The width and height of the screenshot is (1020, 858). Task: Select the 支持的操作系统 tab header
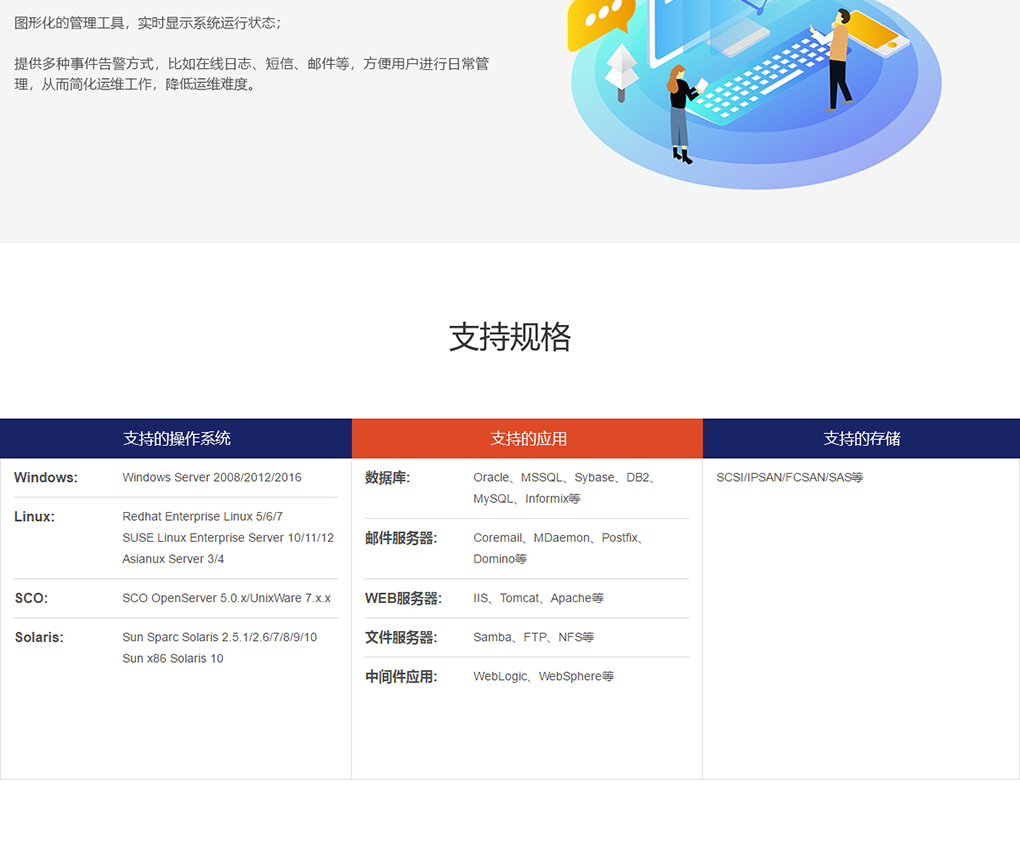[x=176, y=438]
